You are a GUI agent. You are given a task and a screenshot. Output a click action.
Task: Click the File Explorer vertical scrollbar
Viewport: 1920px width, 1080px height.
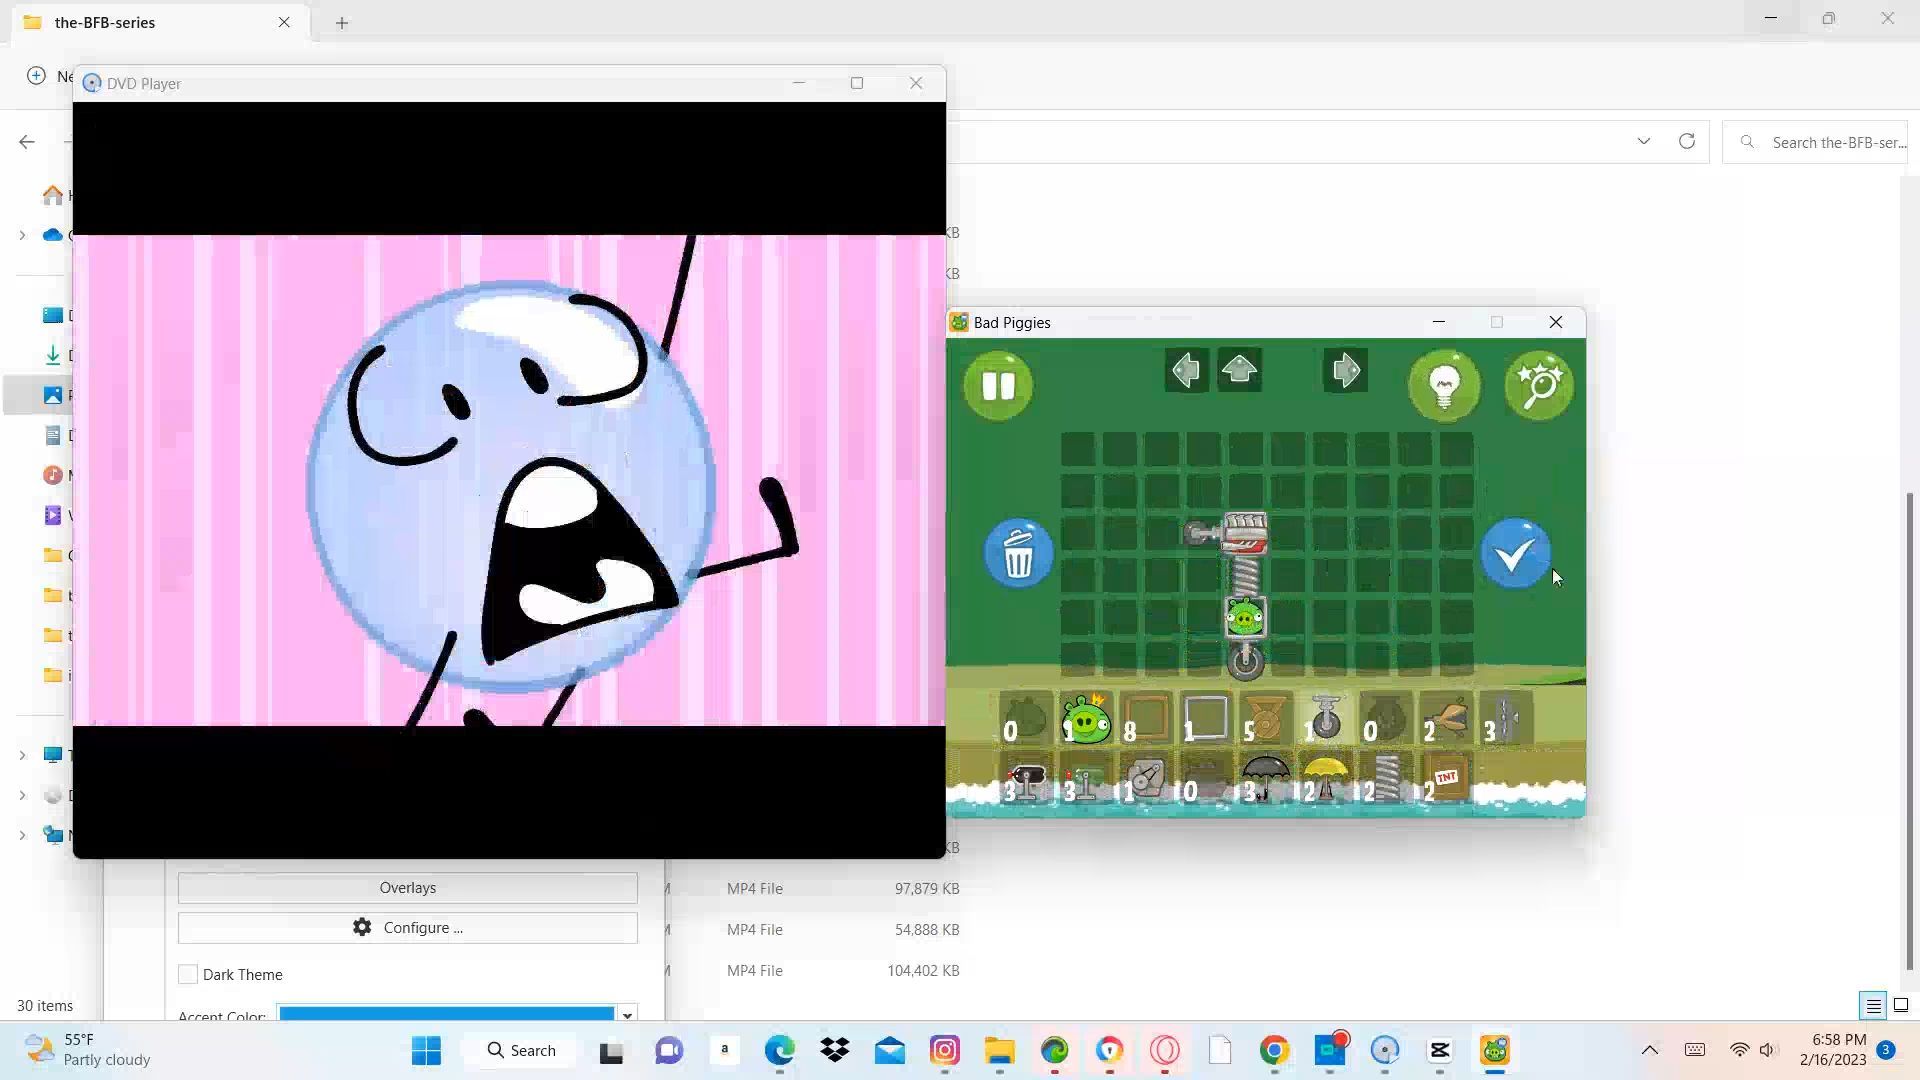point(1911,730)
